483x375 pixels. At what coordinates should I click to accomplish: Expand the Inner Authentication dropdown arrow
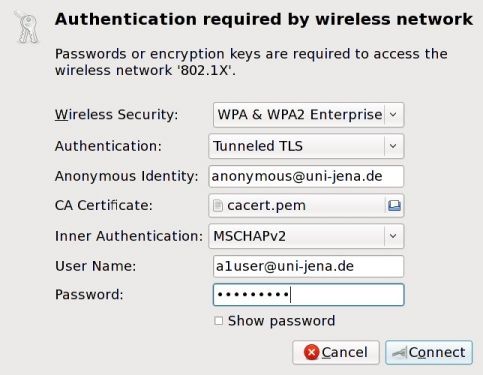pyautogui.click(x=393, y=236)
